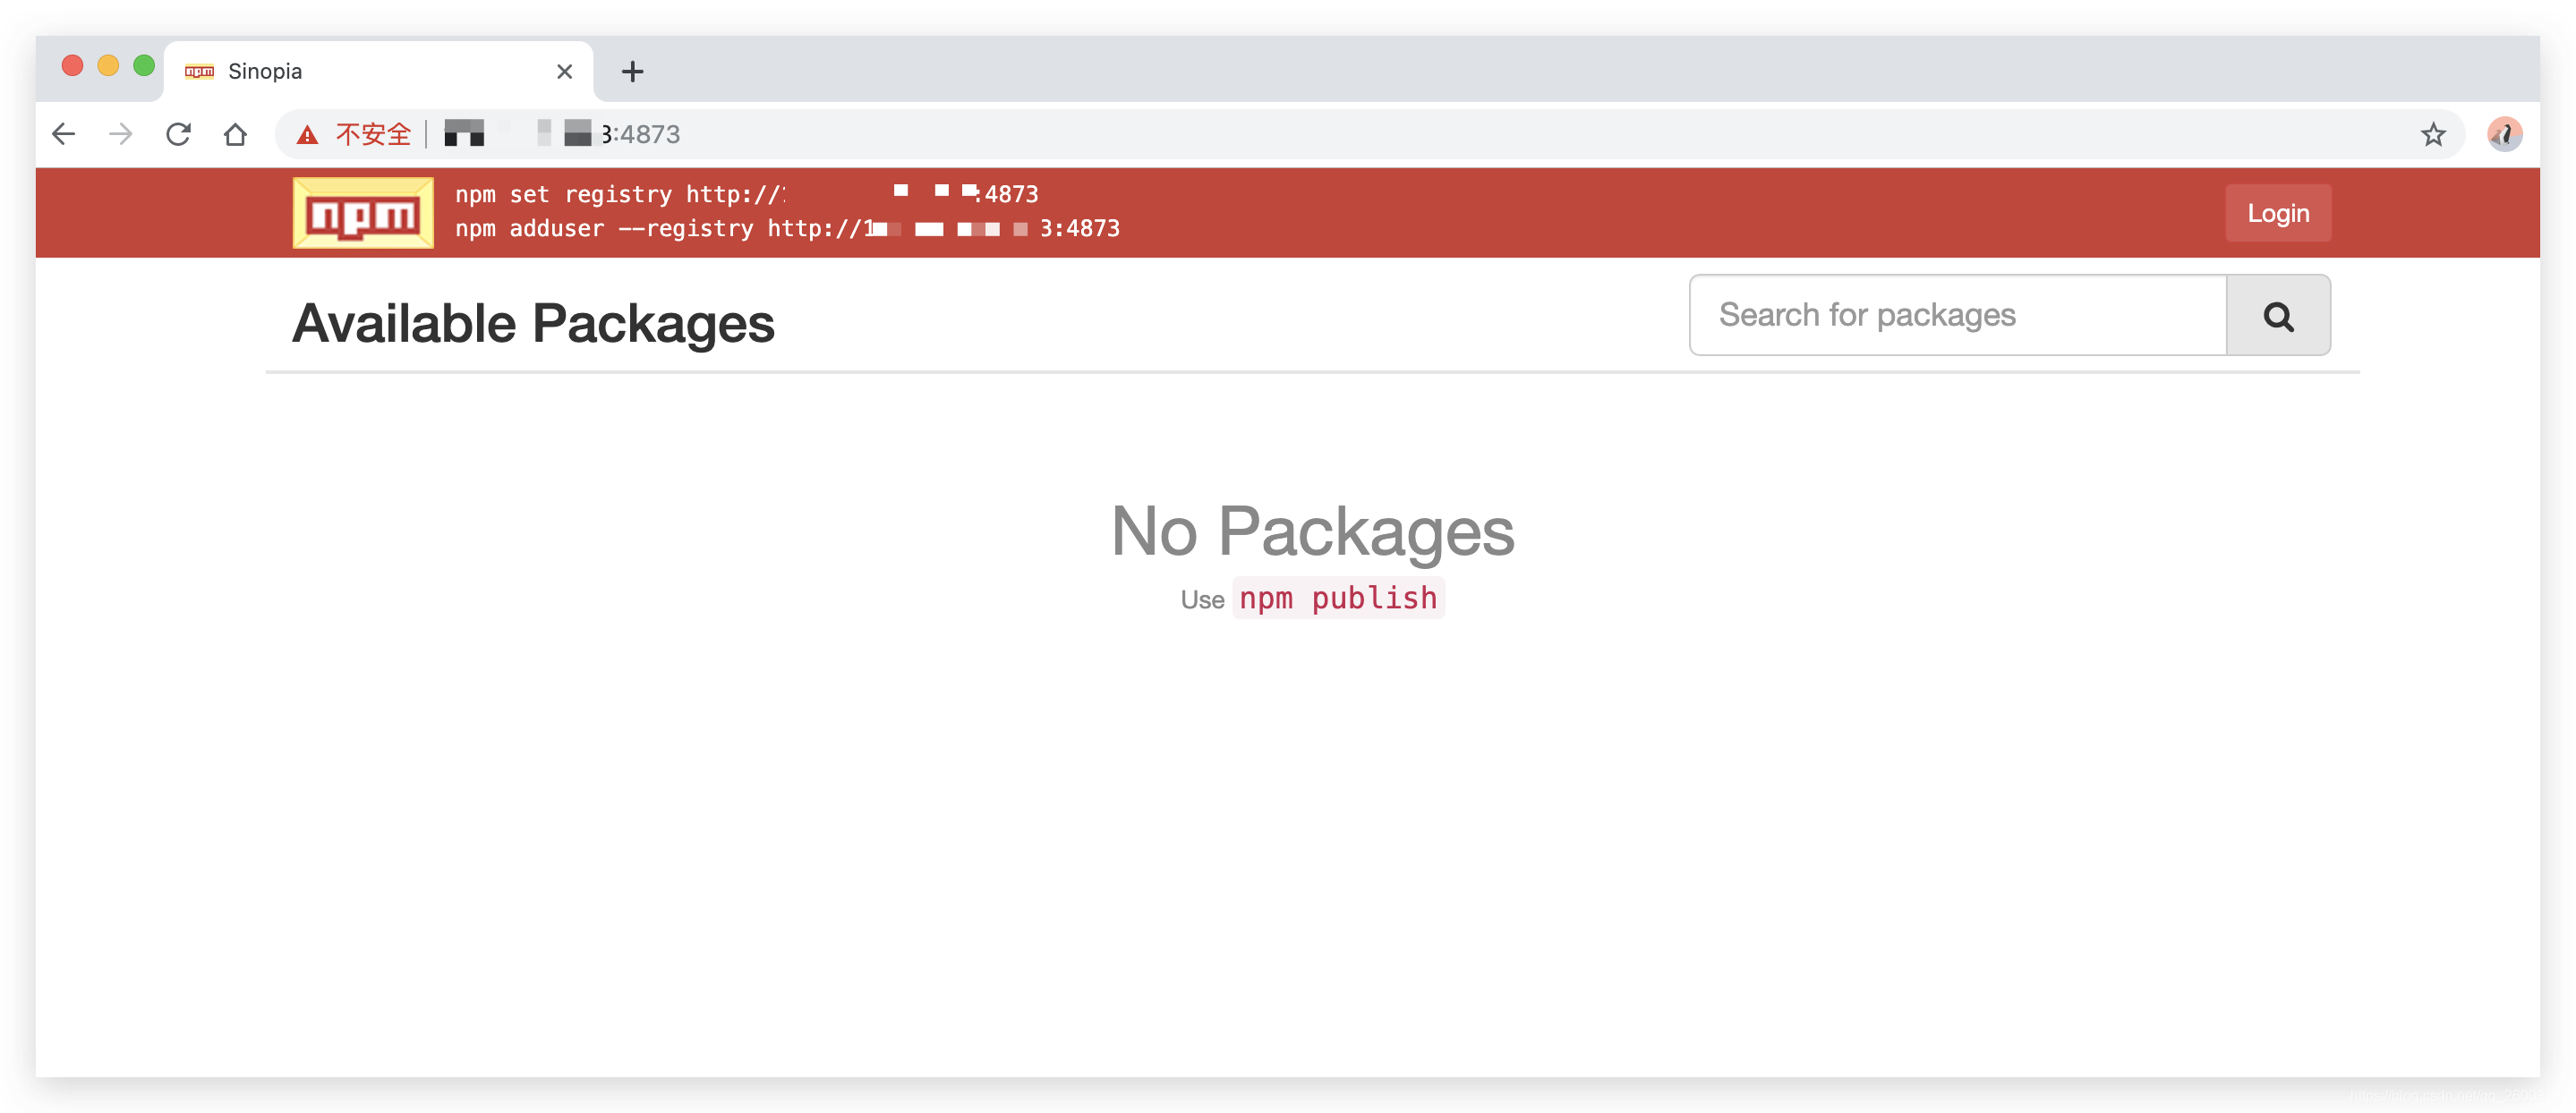Image resolution: width=2576 pixels, height=1113 pixels.
Task: Click the browser profile avatar icon
Action: (2511, 134)
